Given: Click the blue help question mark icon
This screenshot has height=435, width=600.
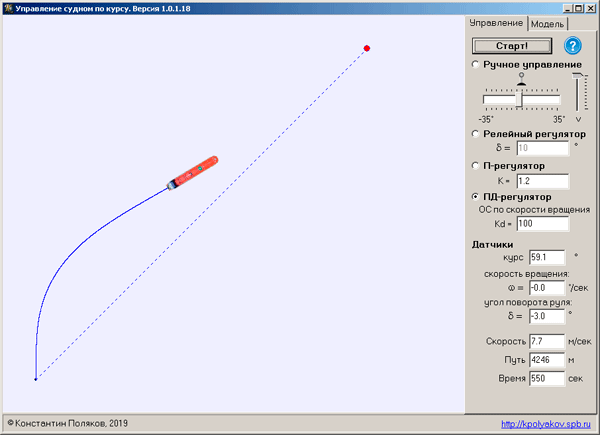Looking at the screenshot, I should 573,46.
